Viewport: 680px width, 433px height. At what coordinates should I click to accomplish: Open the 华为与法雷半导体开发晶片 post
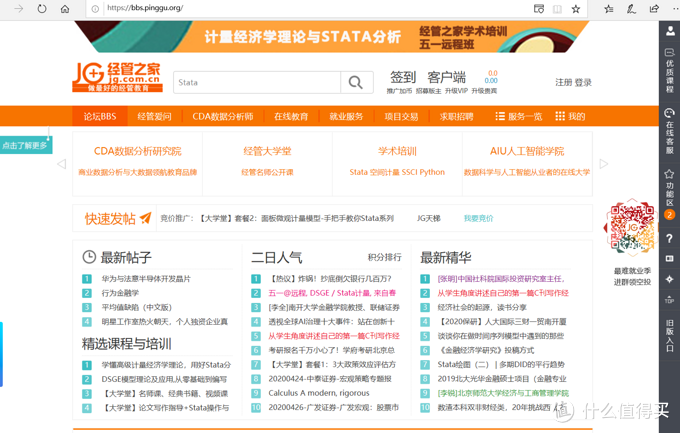coord(145,278)
